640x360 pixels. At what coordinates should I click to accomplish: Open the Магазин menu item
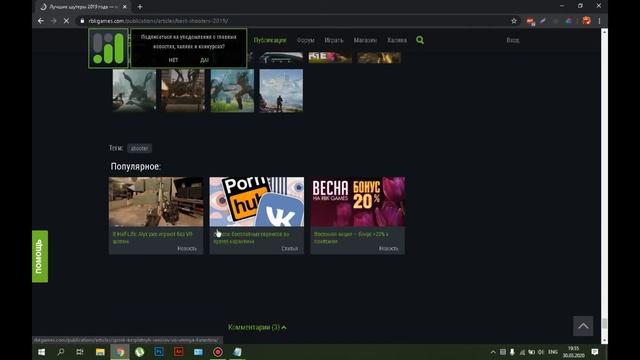[x=365, y=40]
